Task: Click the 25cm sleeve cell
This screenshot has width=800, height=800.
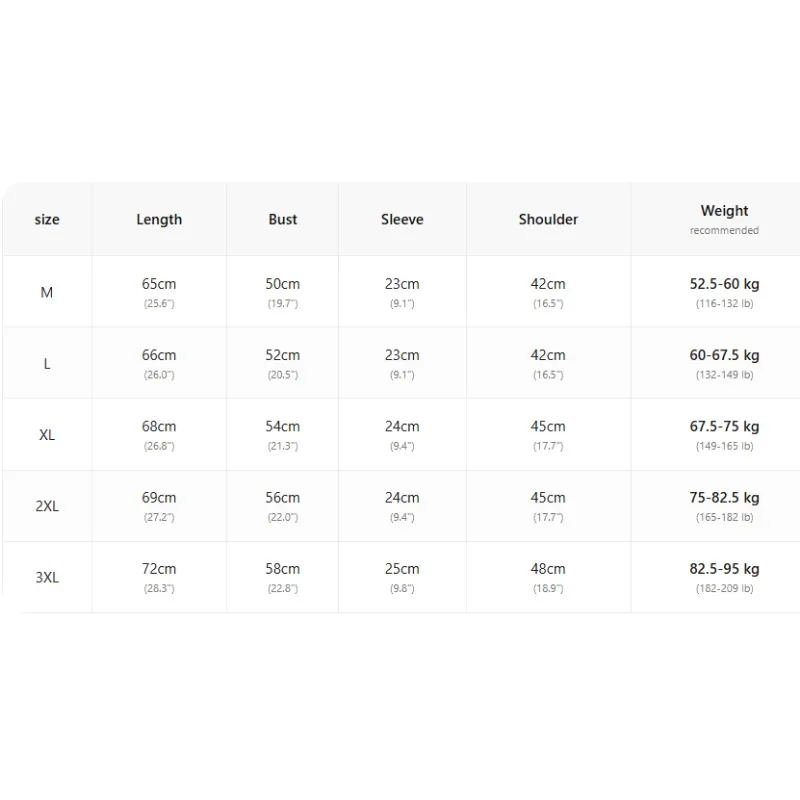Action: click(x=402, y=578)
